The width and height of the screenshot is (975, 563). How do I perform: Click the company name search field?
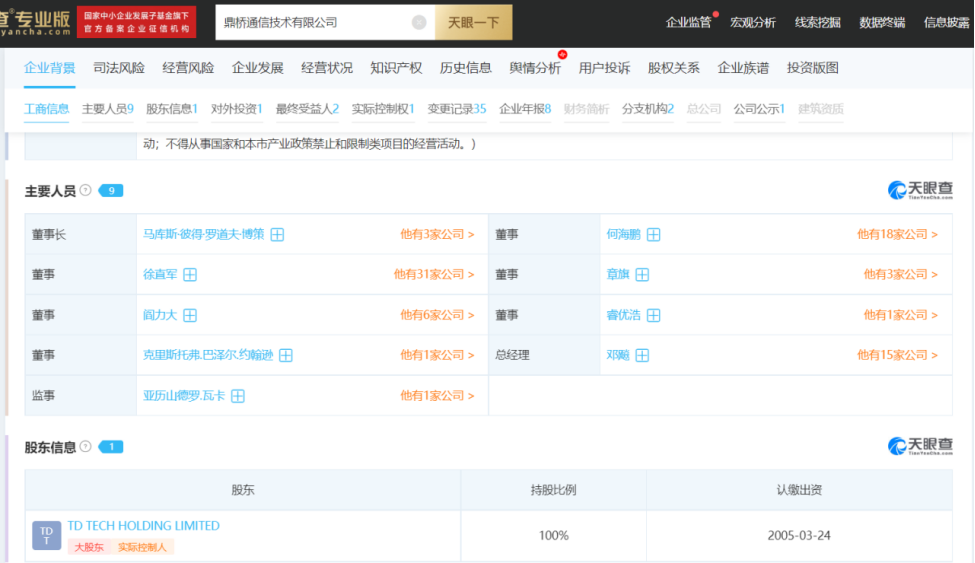point(314,22)
